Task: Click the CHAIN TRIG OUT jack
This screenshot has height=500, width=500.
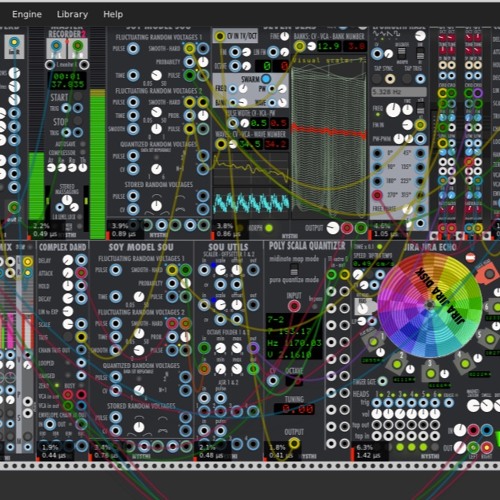Action: point(81,350)
